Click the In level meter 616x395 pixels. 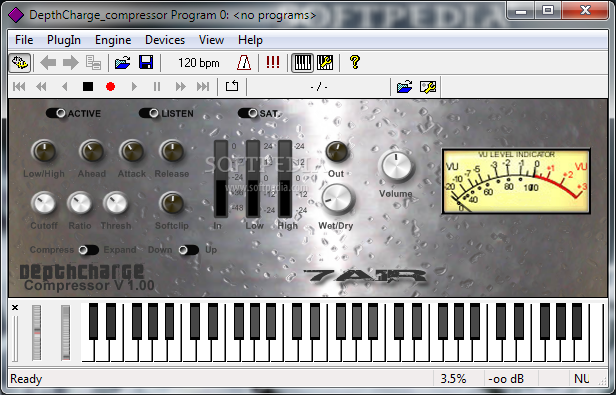[x=221, y=178]
